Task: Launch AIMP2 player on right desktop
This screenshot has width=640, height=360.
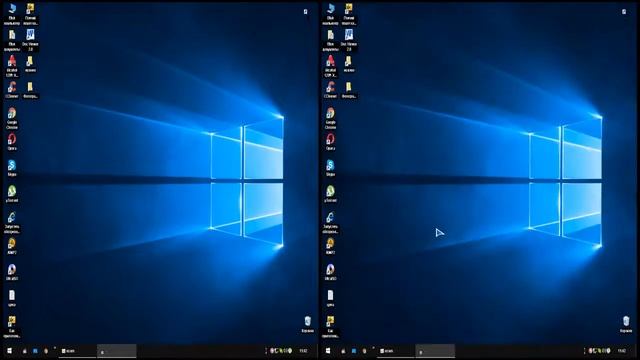Action: click(x=330, y=247)
